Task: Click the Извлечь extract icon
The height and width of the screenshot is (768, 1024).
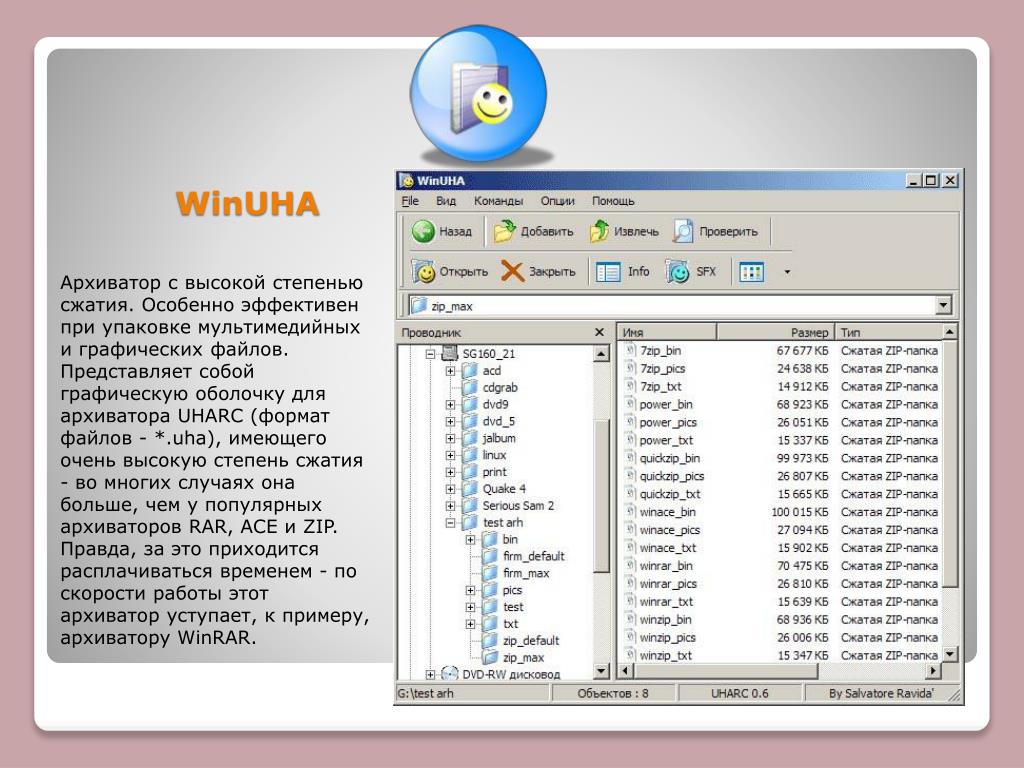Action: click(599, 231)
